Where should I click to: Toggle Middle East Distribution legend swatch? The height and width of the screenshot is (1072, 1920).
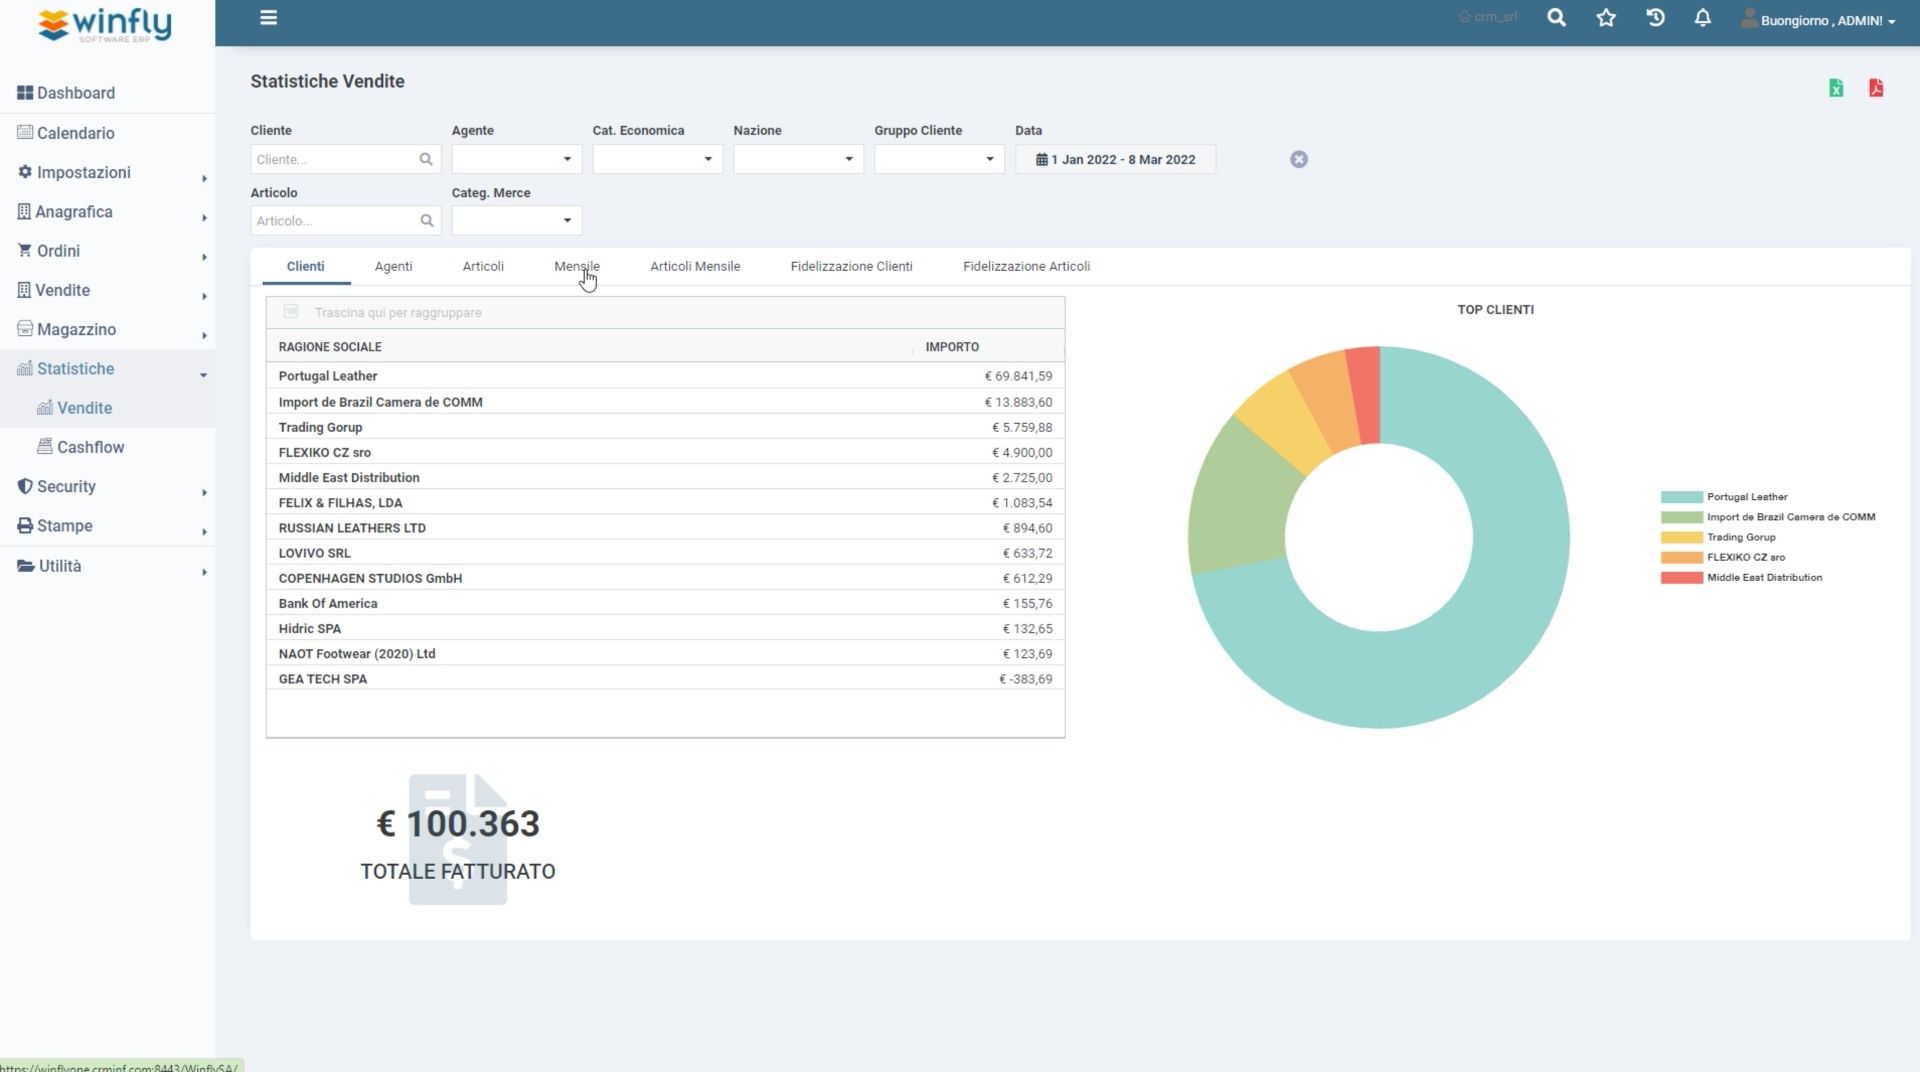[1681, 578]
